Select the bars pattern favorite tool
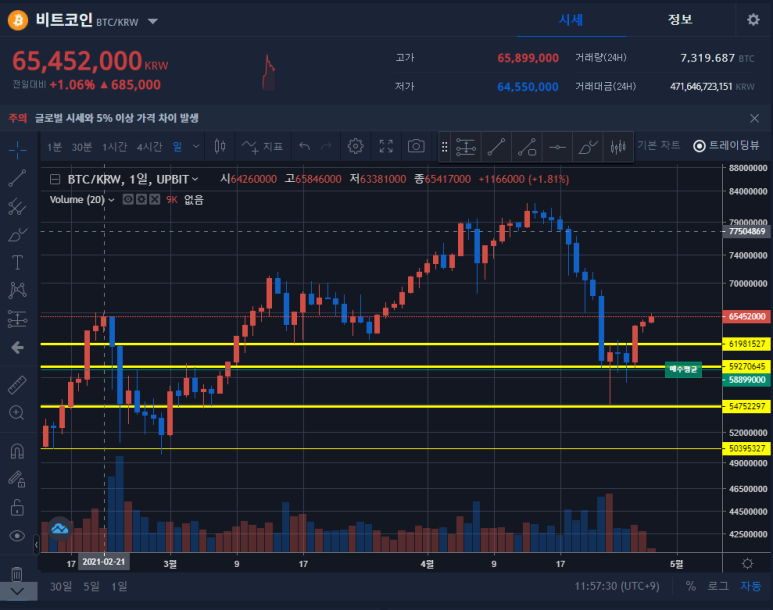Screen dimensions: 773x610 pyautogui.click(x=618, y=147)
